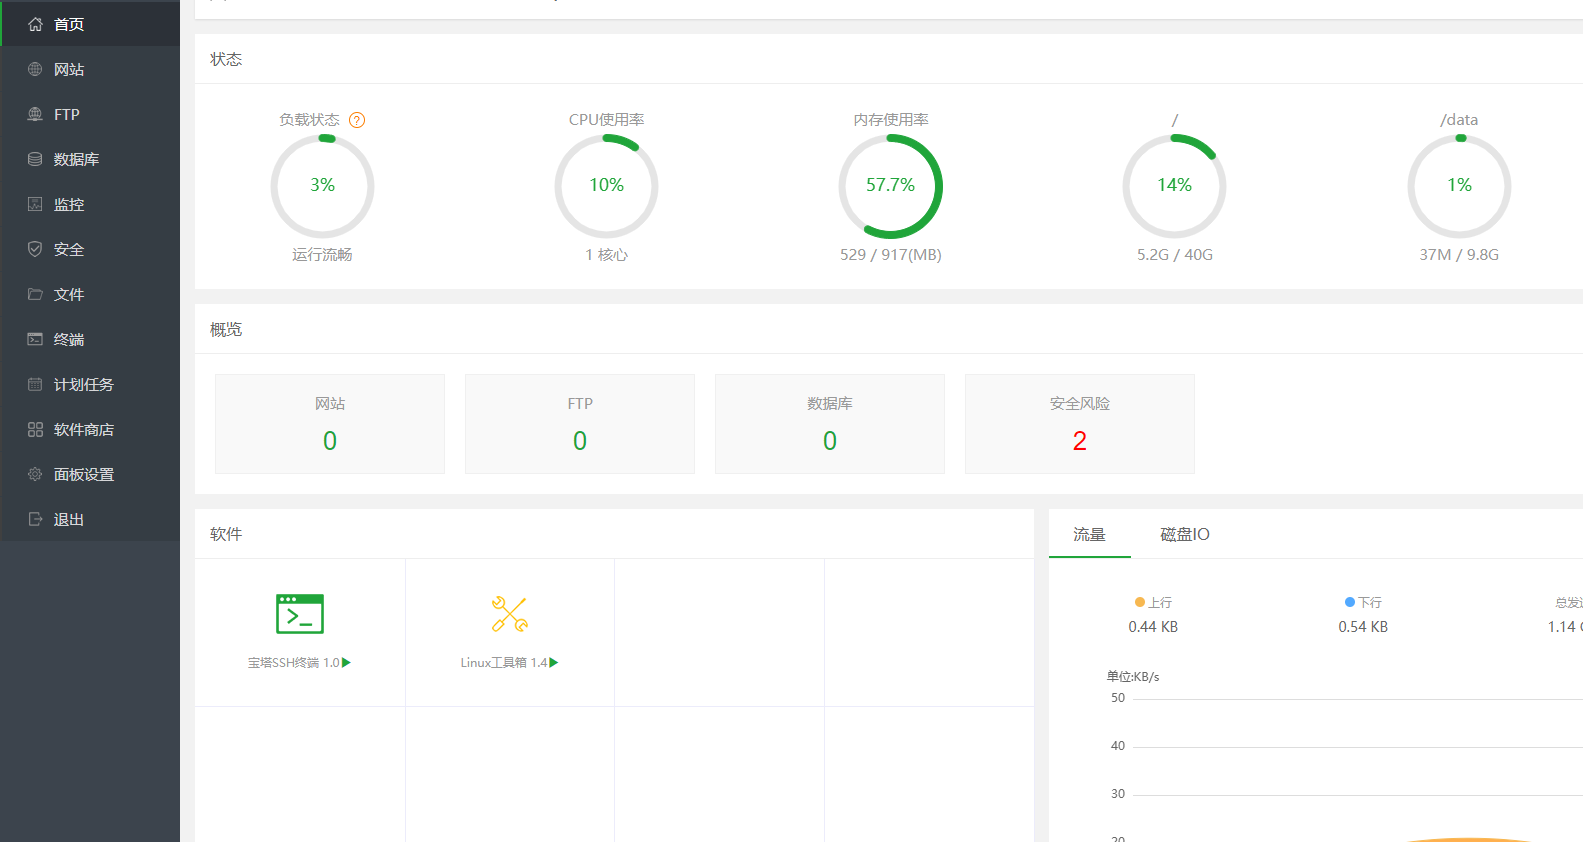The width and height of the screenshot is (1583, 842).
Task: Click the 安全风险 card showing 2
Action: [x=1079, y=424]
